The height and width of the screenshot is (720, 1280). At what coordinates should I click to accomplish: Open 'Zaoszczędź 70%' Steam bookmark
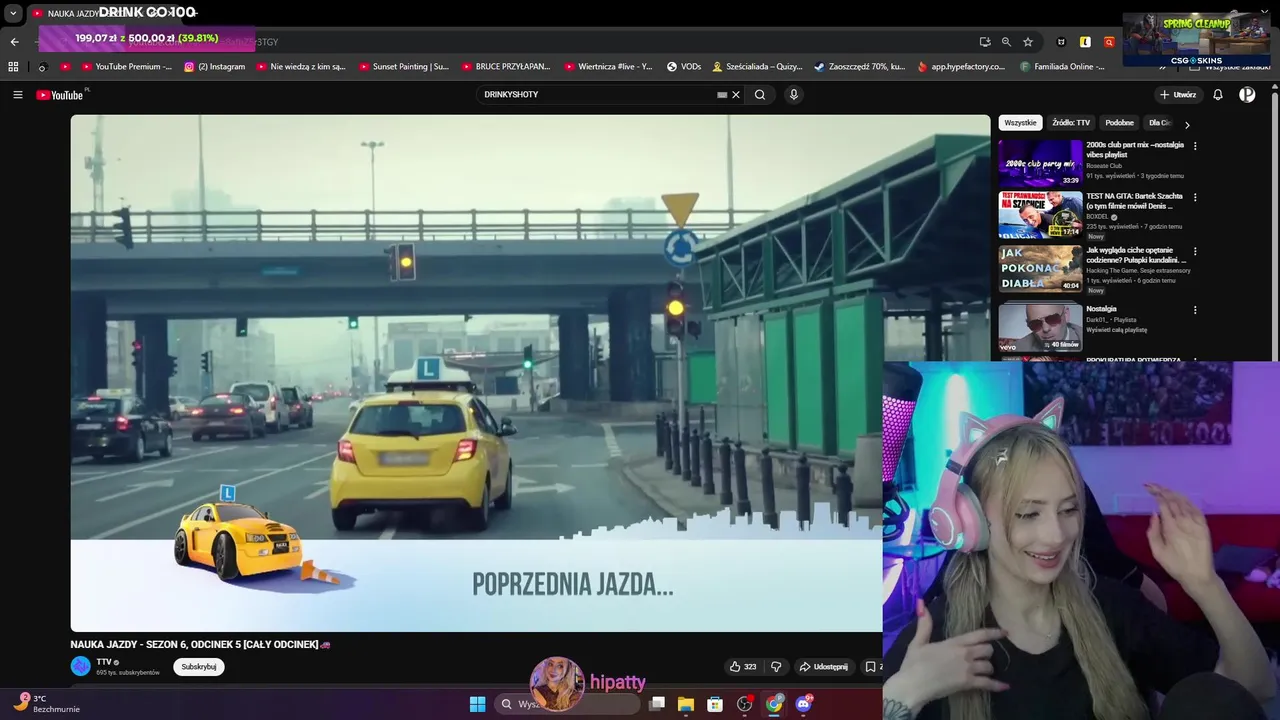point(859,67)
